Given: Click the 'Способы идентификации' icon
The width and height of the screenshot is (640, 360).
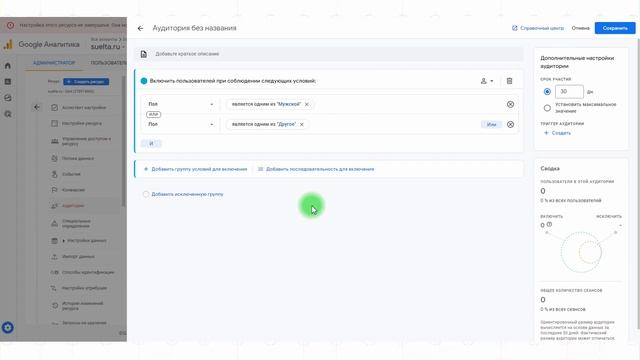Looking at the screenshot, I should (54, 272).
